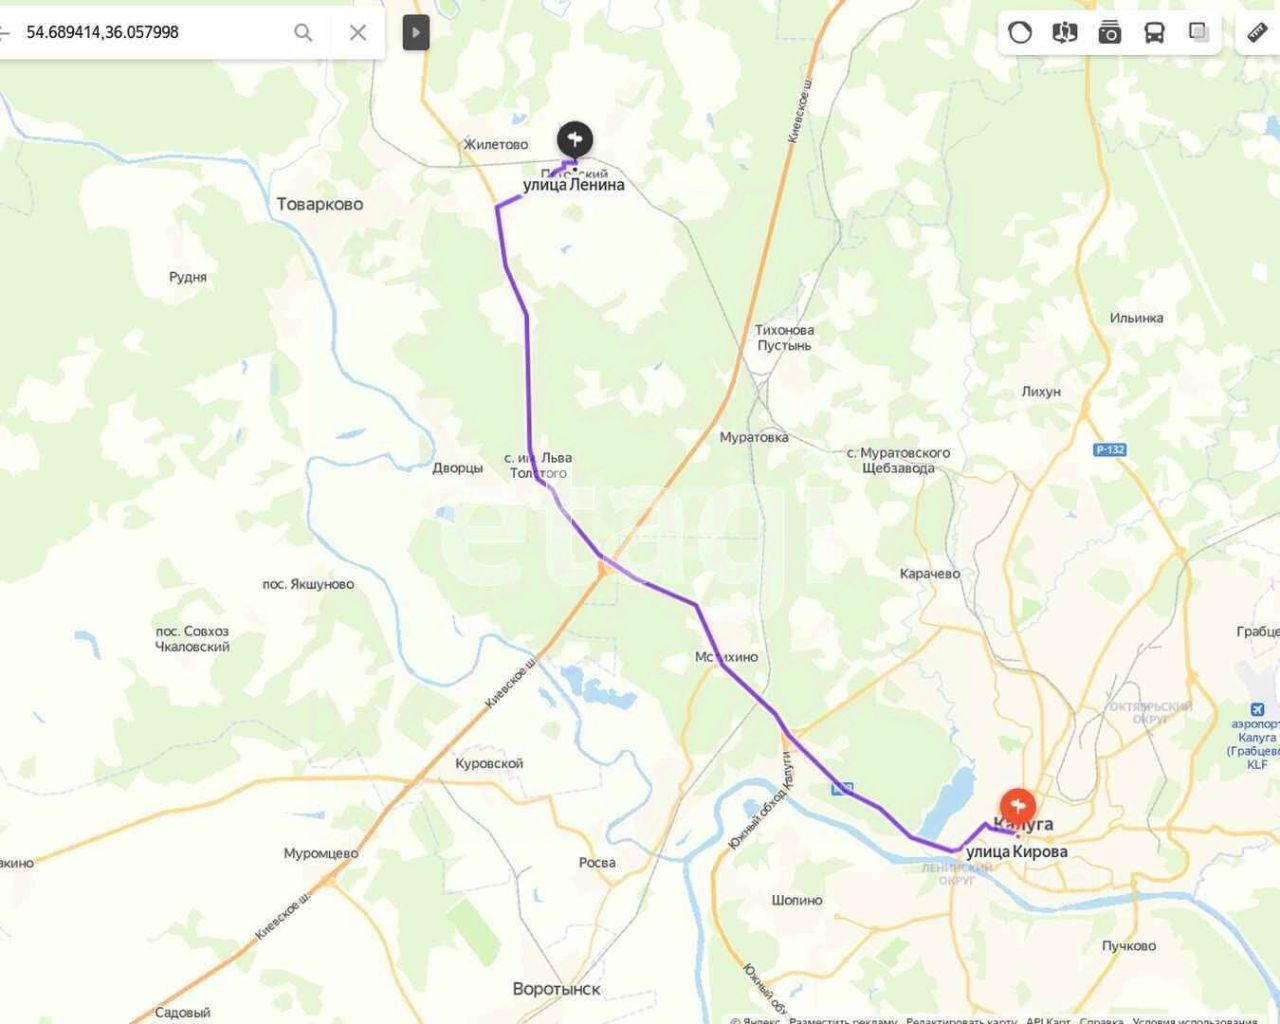
Task: Enable public transport bus layer
Action: point(1154,33)
